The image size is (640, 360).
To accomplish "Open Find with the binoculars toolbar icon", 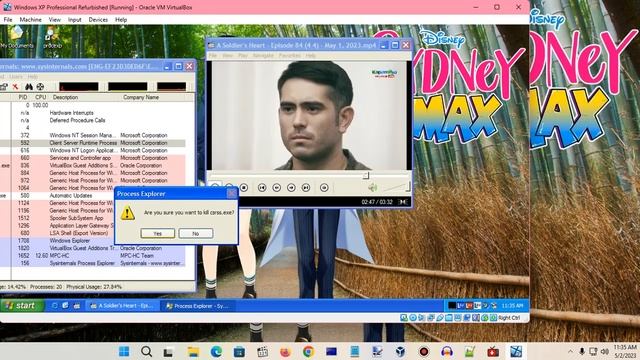I will tap(29, 87).
